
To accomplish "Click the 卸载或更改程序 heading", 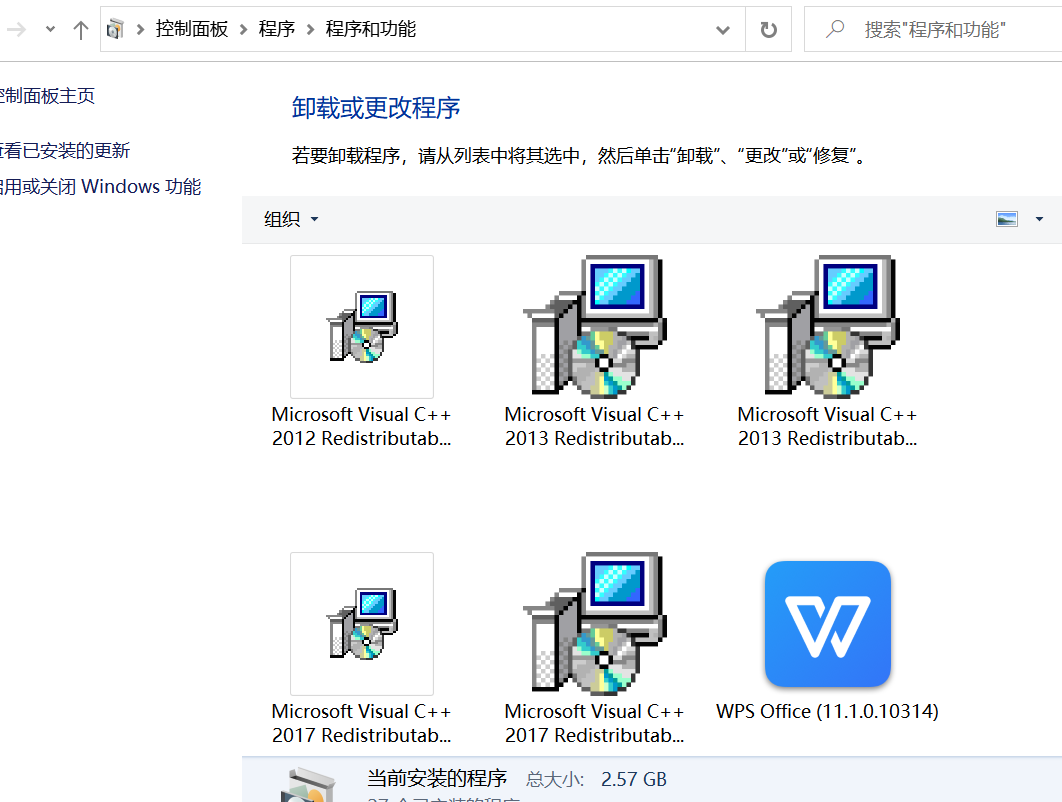I will tap(376, 108).
